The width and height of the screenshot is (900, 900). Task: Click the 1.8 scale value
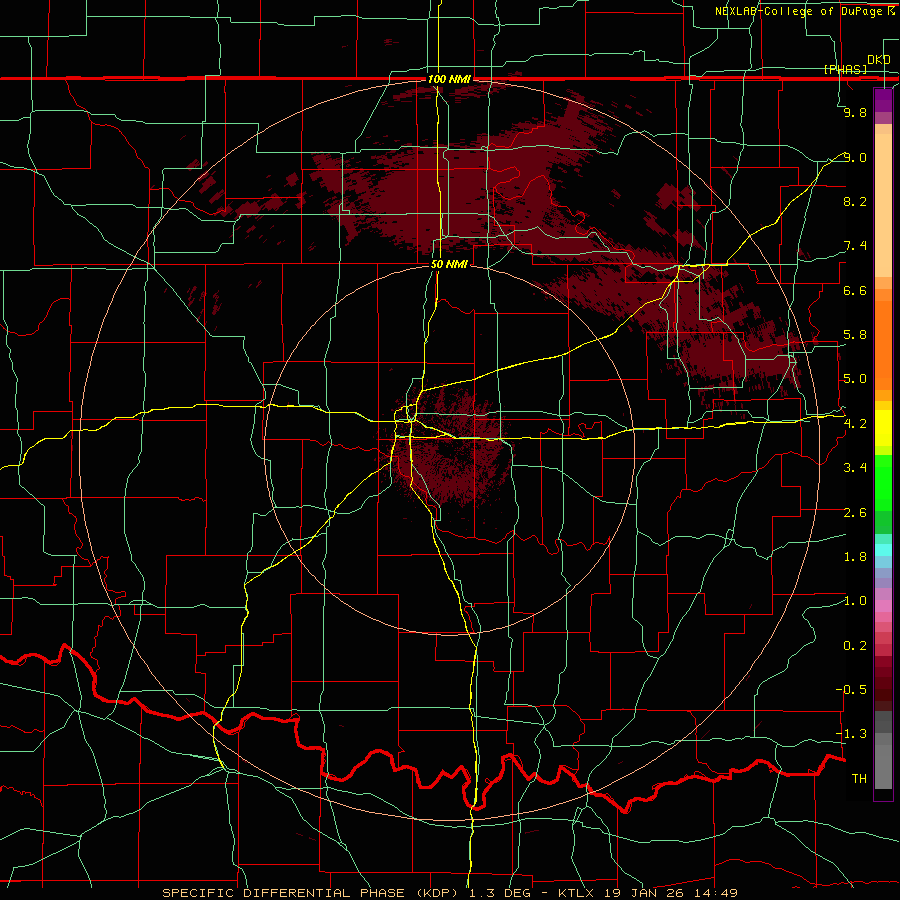pos(855,557)
